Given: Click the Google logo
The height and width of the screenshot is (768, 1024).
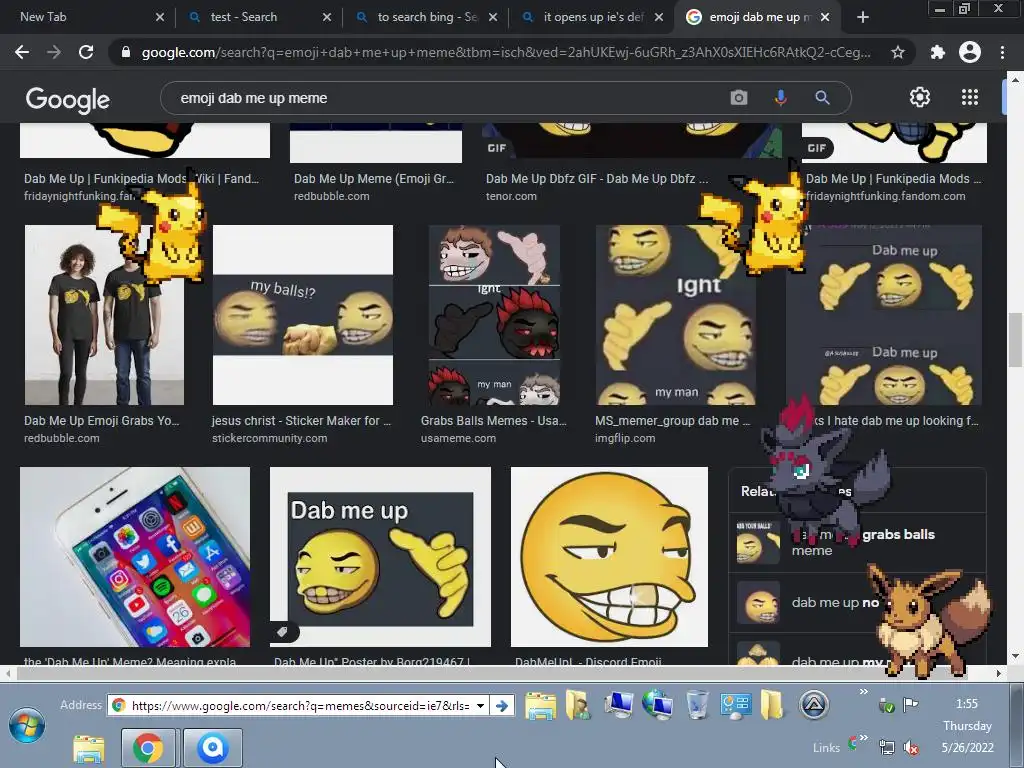Looking at the screenshot, I should click(68, 99).
